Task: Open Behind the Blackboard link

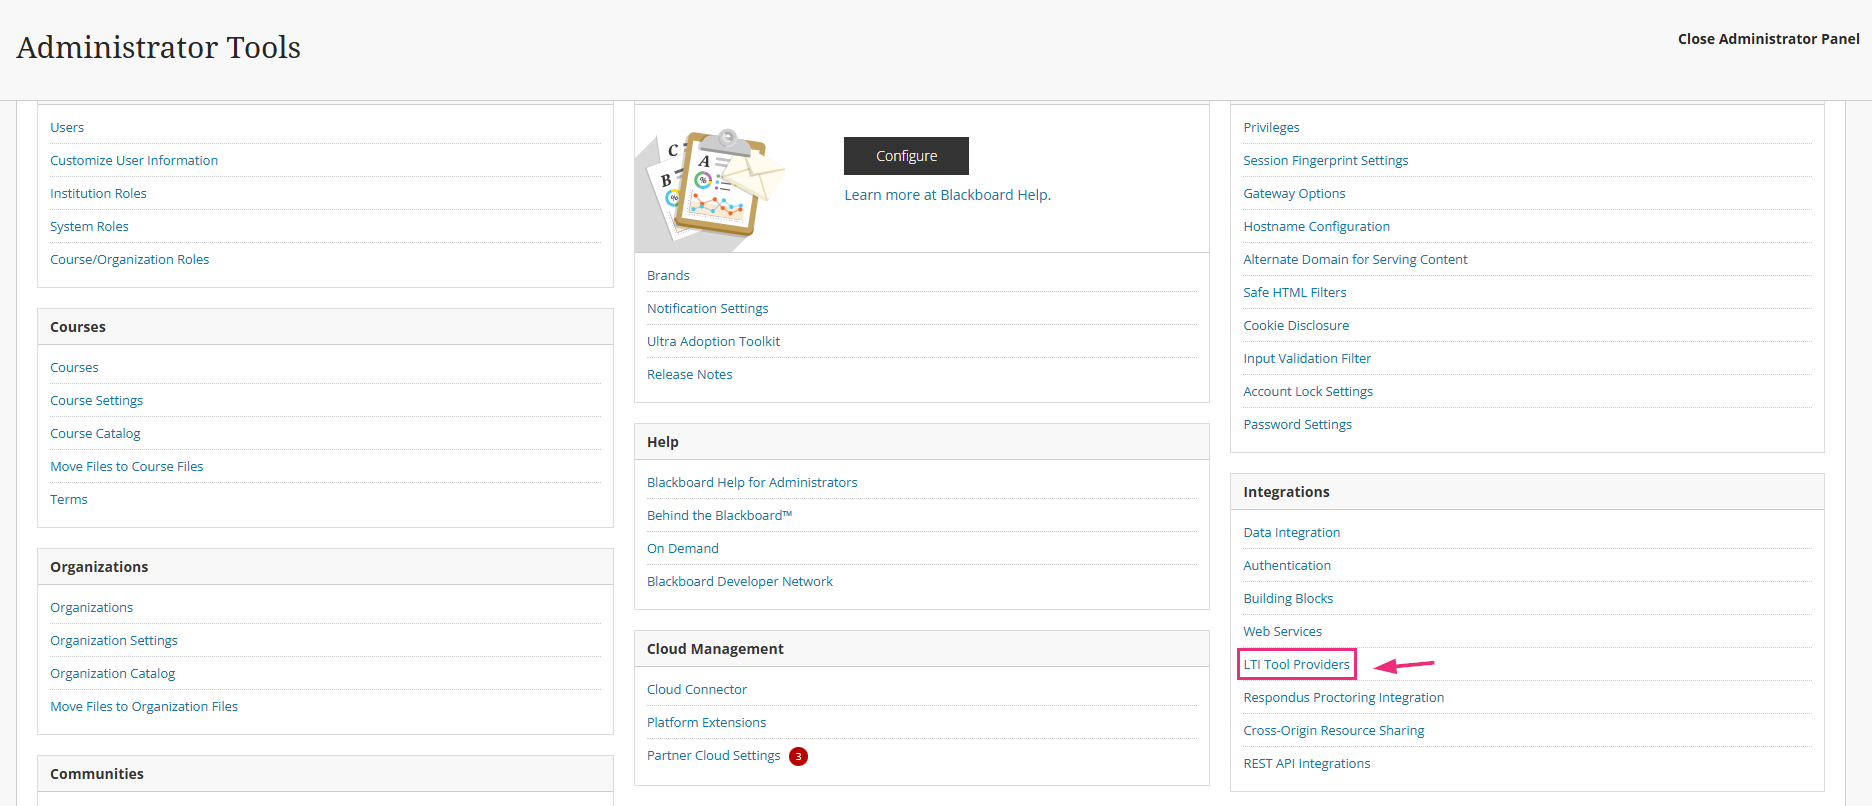Action: [x=719, y=516]
